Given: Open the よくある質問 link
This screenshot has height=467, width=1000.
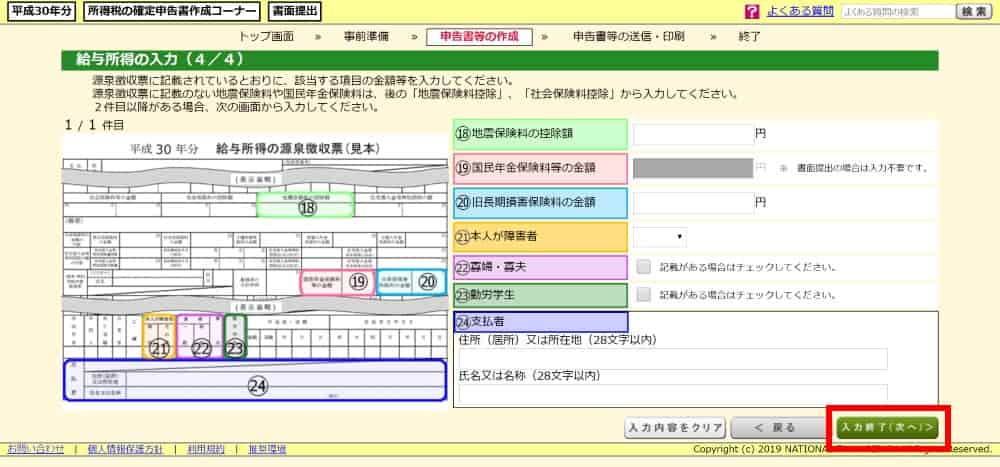Looking at the screenshot, I should [x=799, y=12].
